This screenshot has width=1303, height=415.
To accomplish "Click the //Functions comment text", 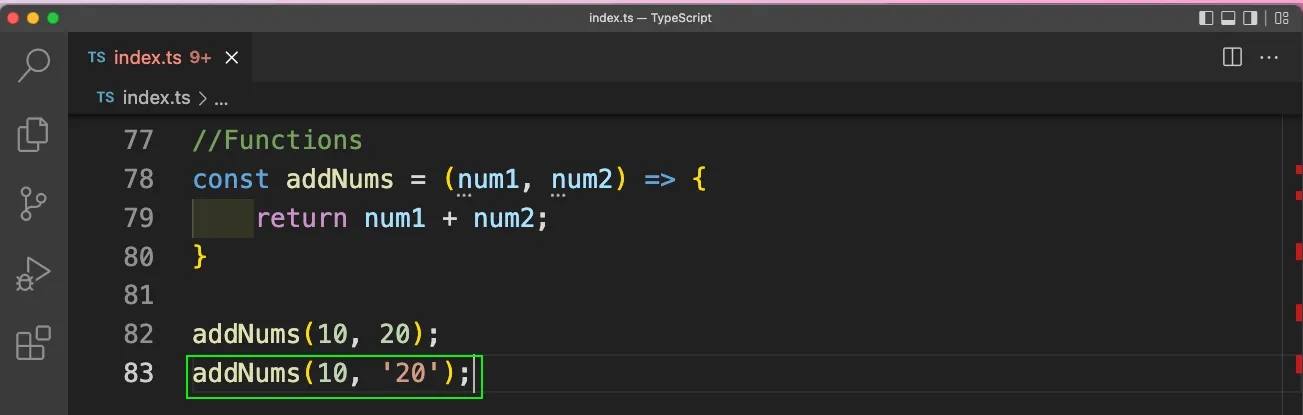I will pos(277,140).
